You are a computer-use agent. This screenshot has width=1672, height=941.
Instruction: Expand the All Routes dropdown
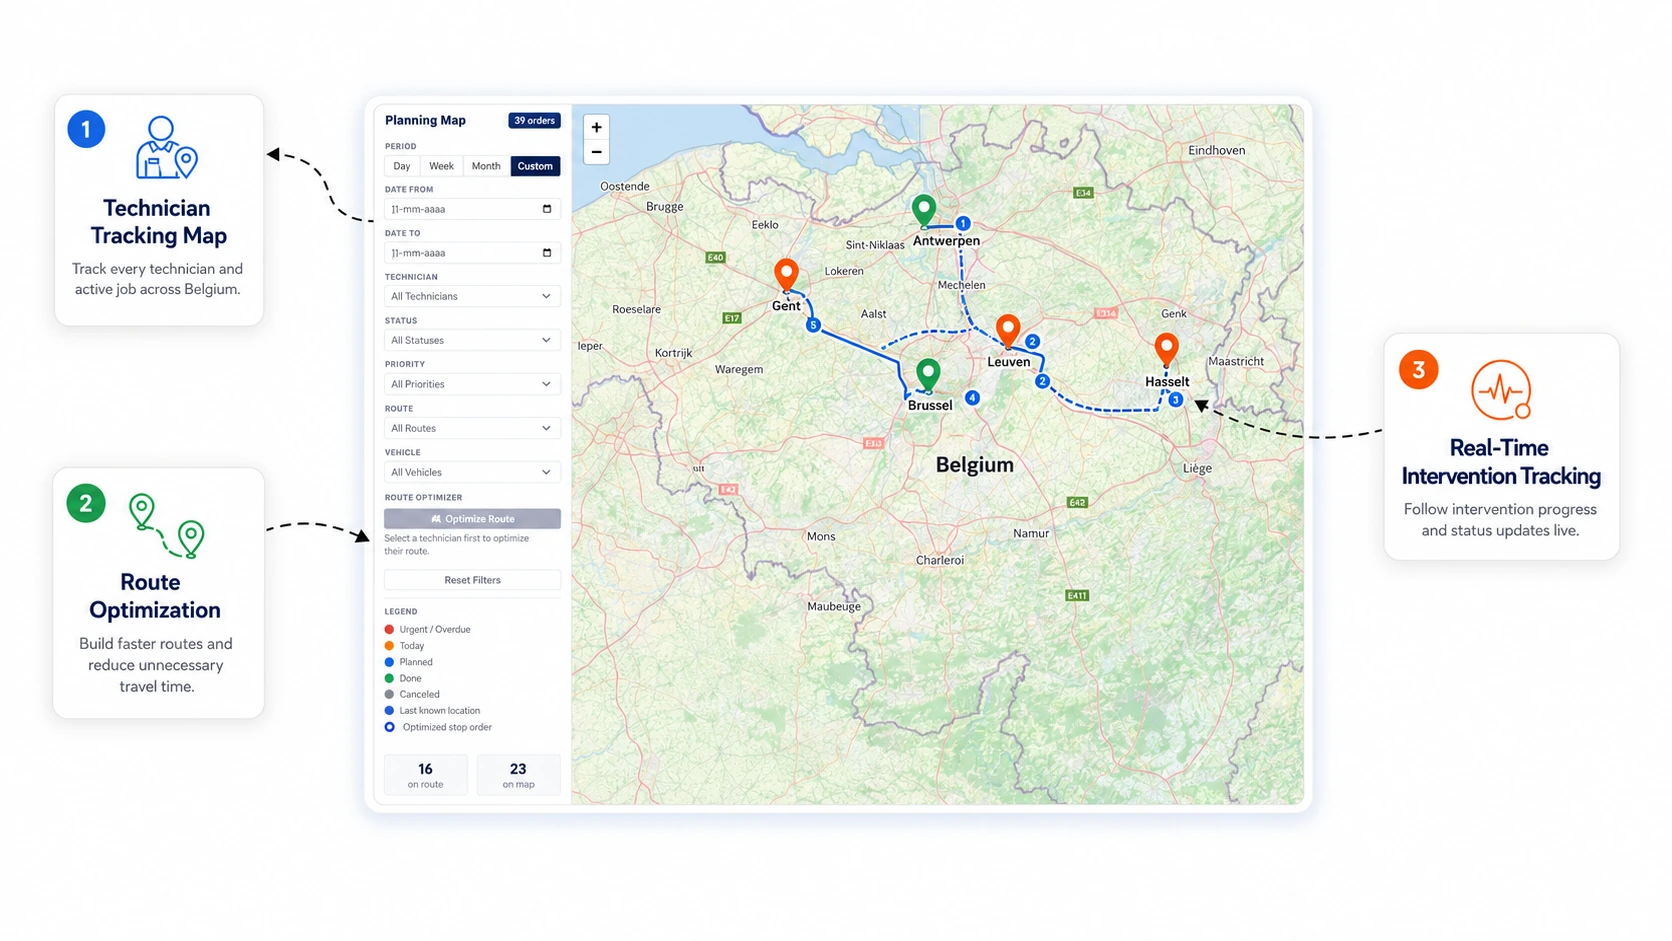[472, 428]
